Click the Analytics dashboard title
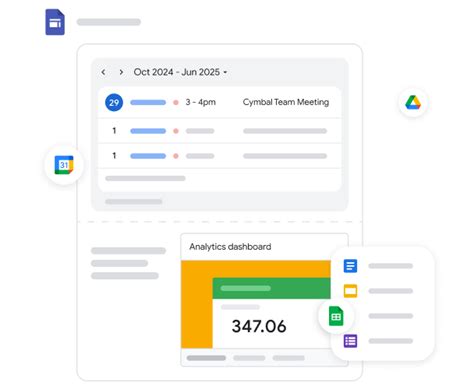 (230, 247)
